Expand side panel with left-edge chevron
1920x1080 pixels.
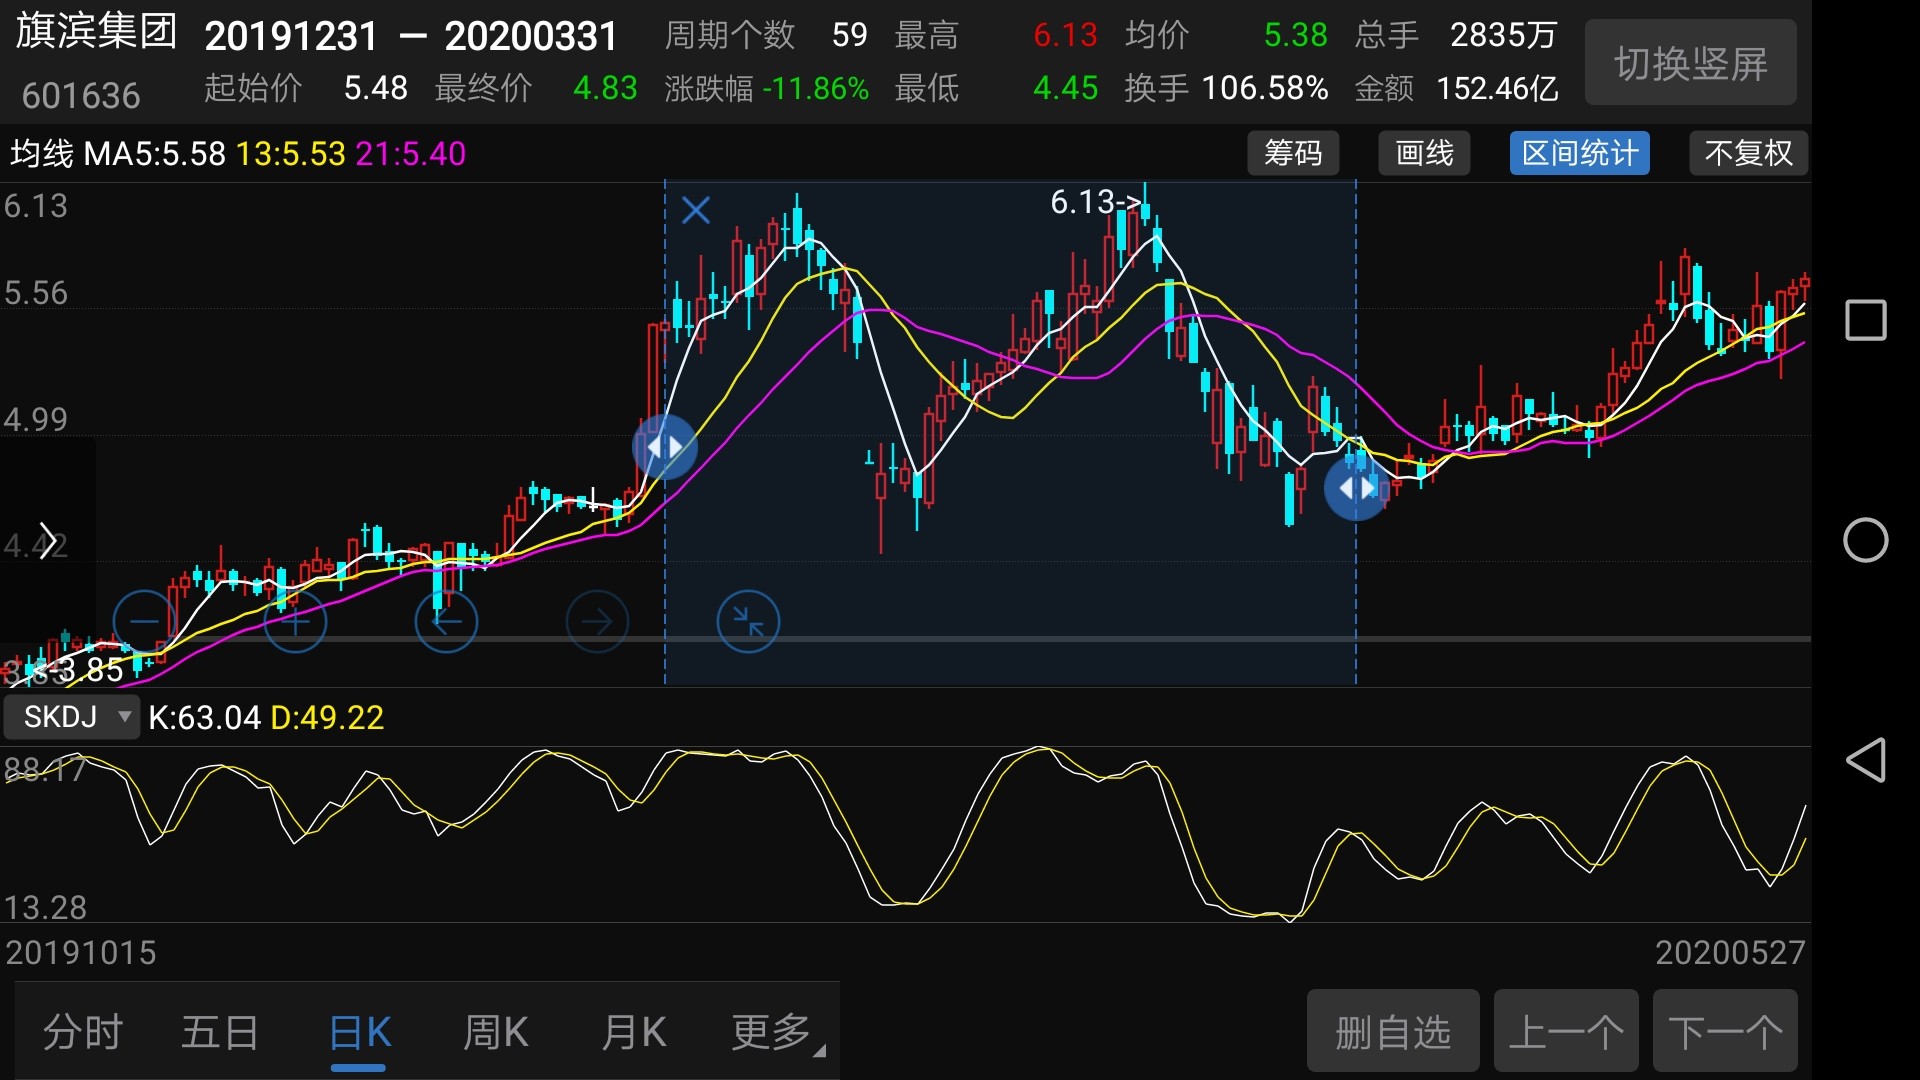[47, 541]
